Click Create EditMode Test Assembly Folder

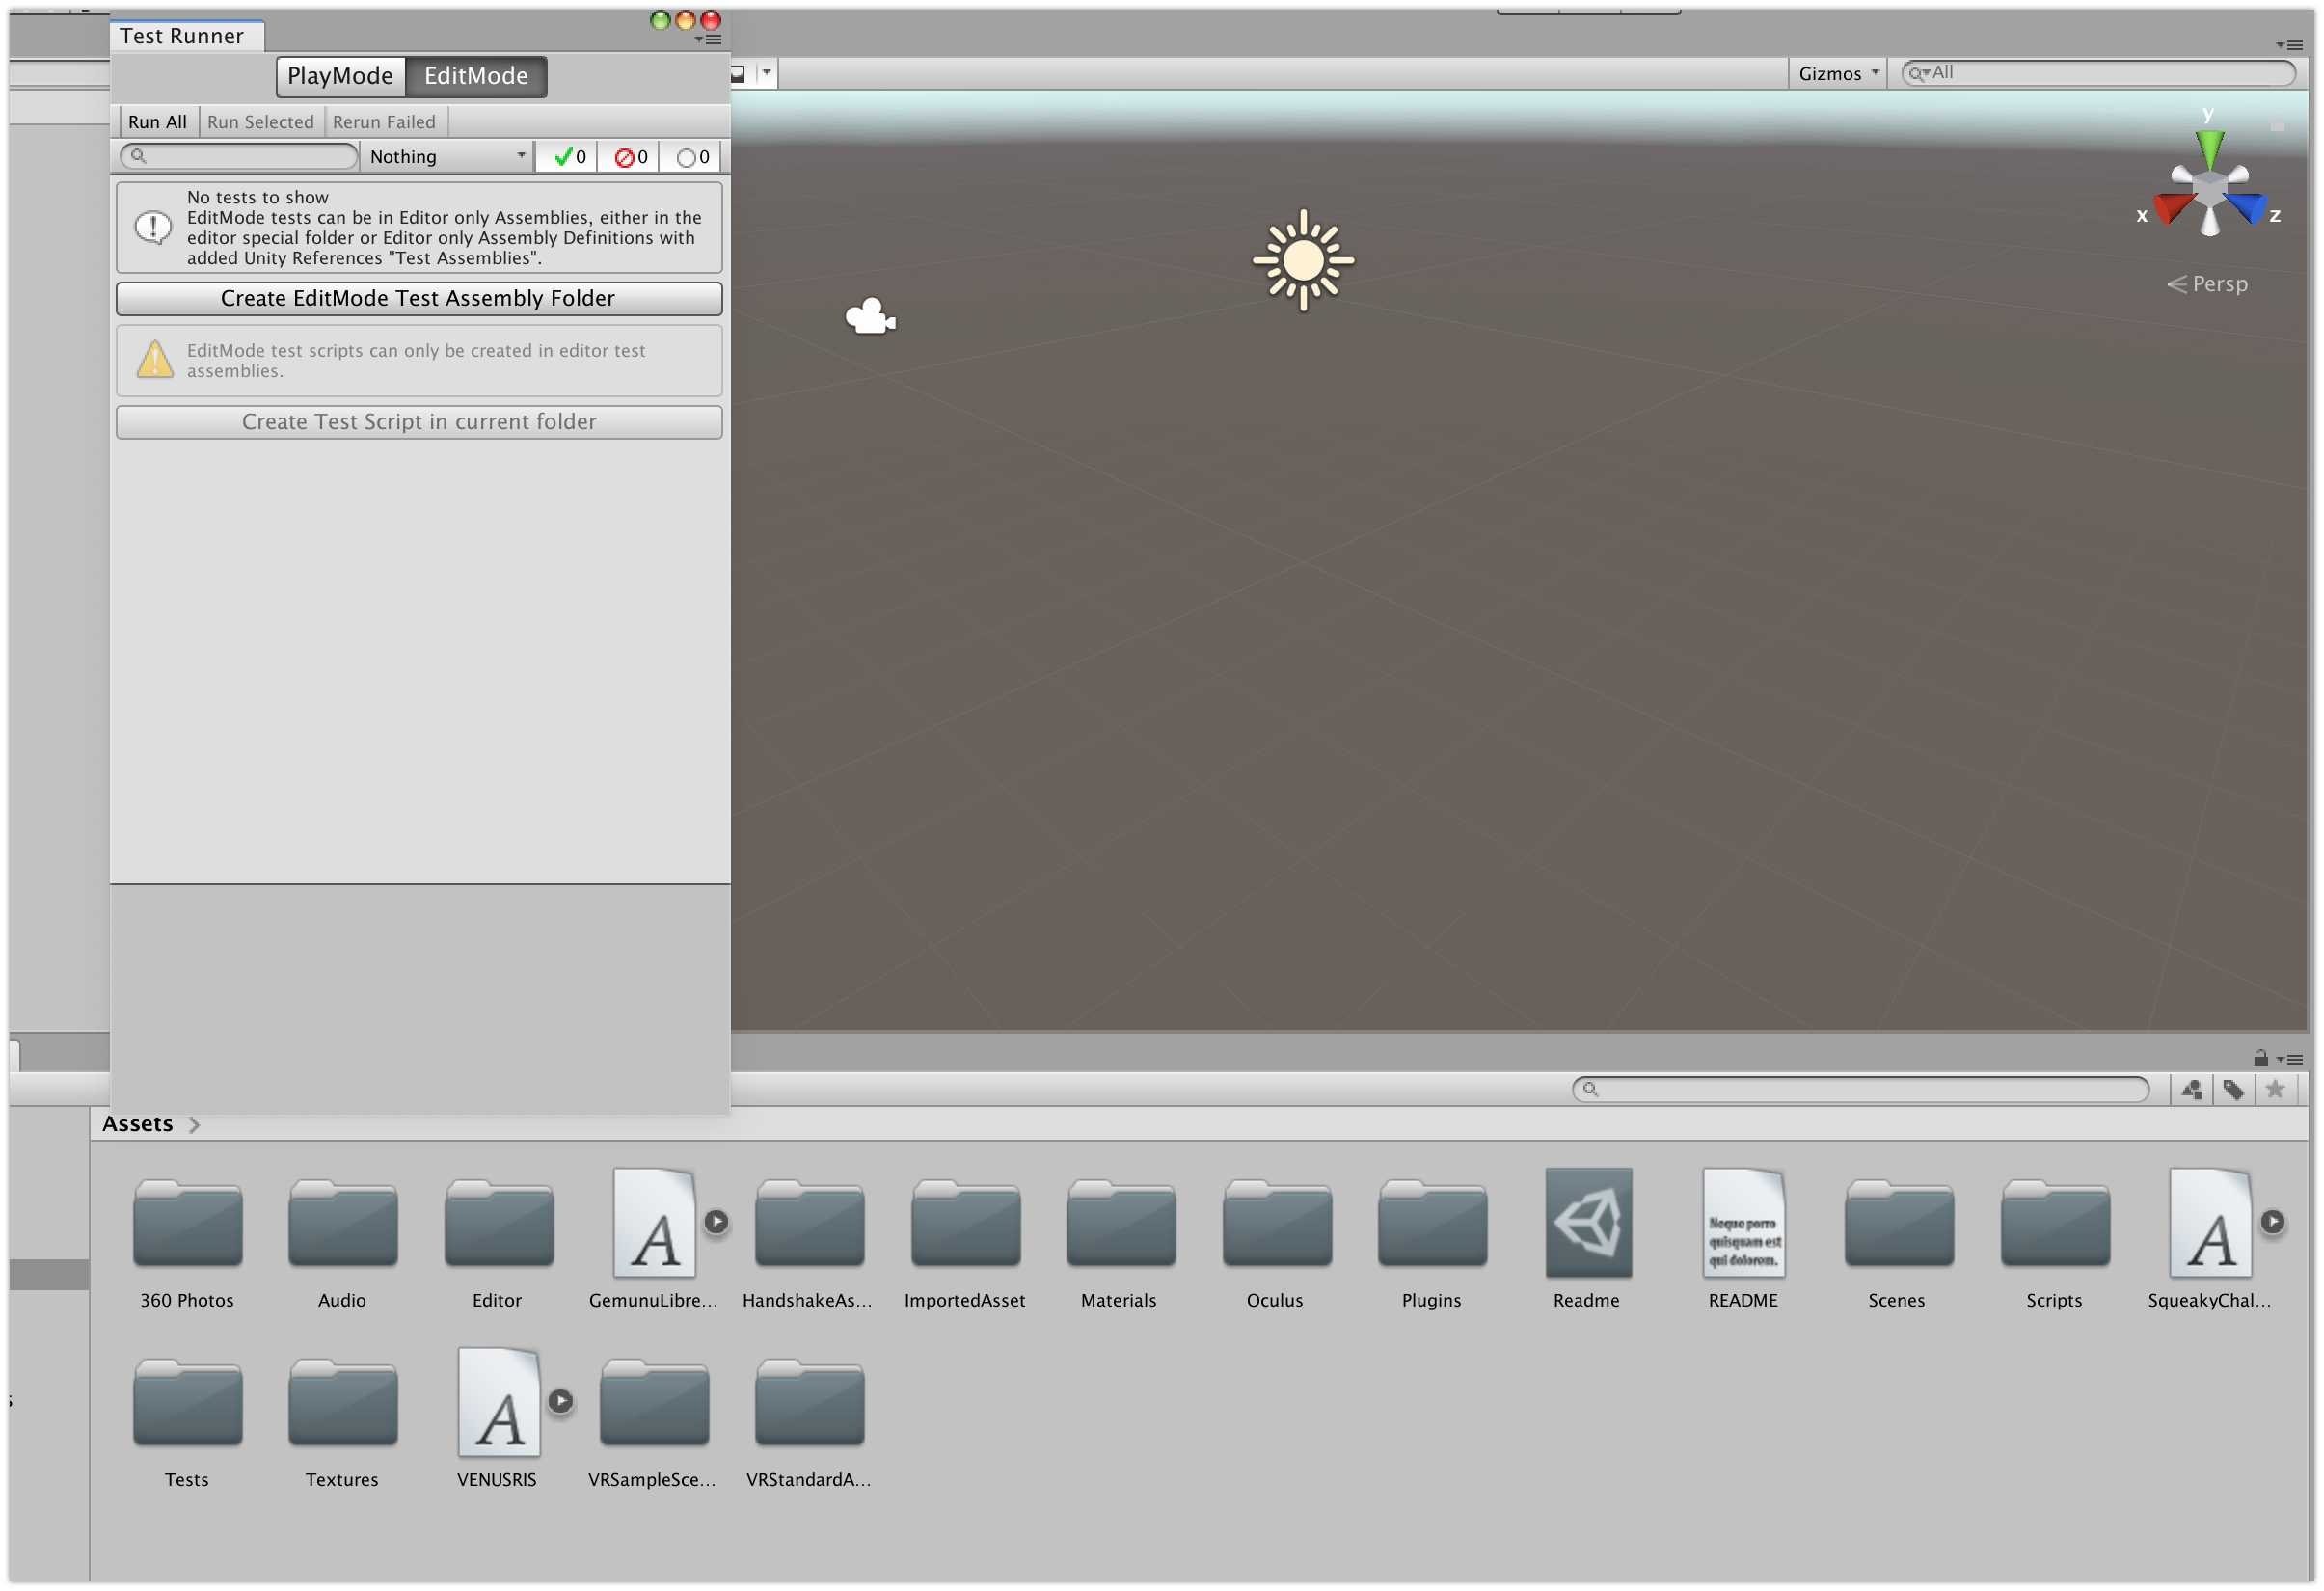pos(418,298)
